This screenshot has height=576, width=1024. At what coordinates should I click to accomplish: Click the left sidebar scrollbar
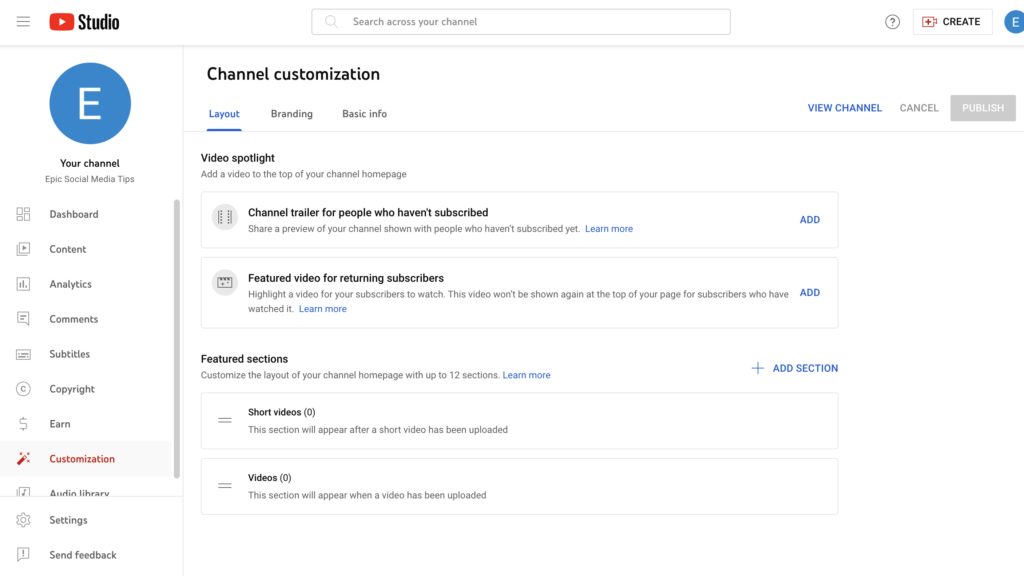pyautogui.click(x=177, y=340)
